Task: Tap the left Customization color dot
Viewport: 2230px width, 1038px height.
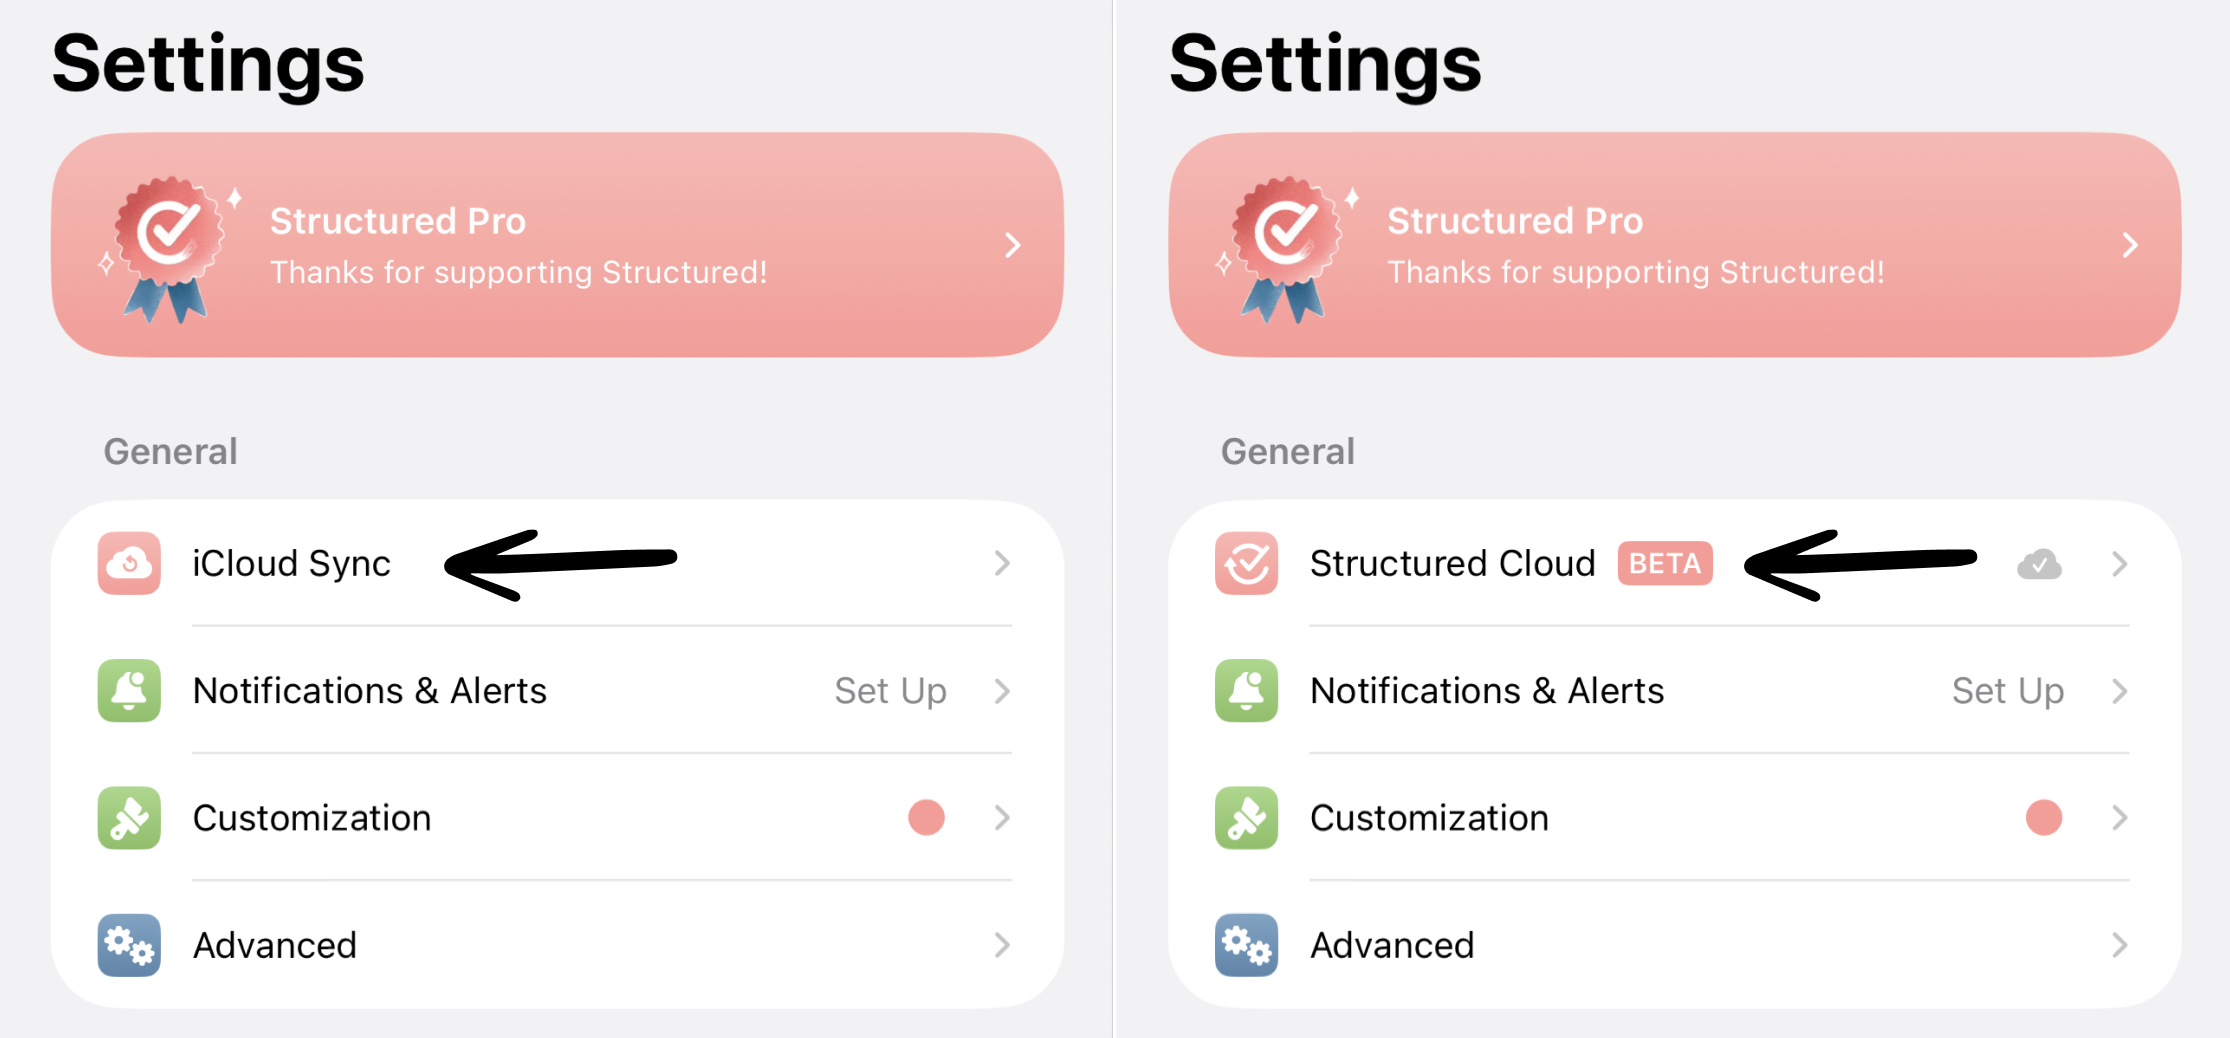Action: [926, 817]
